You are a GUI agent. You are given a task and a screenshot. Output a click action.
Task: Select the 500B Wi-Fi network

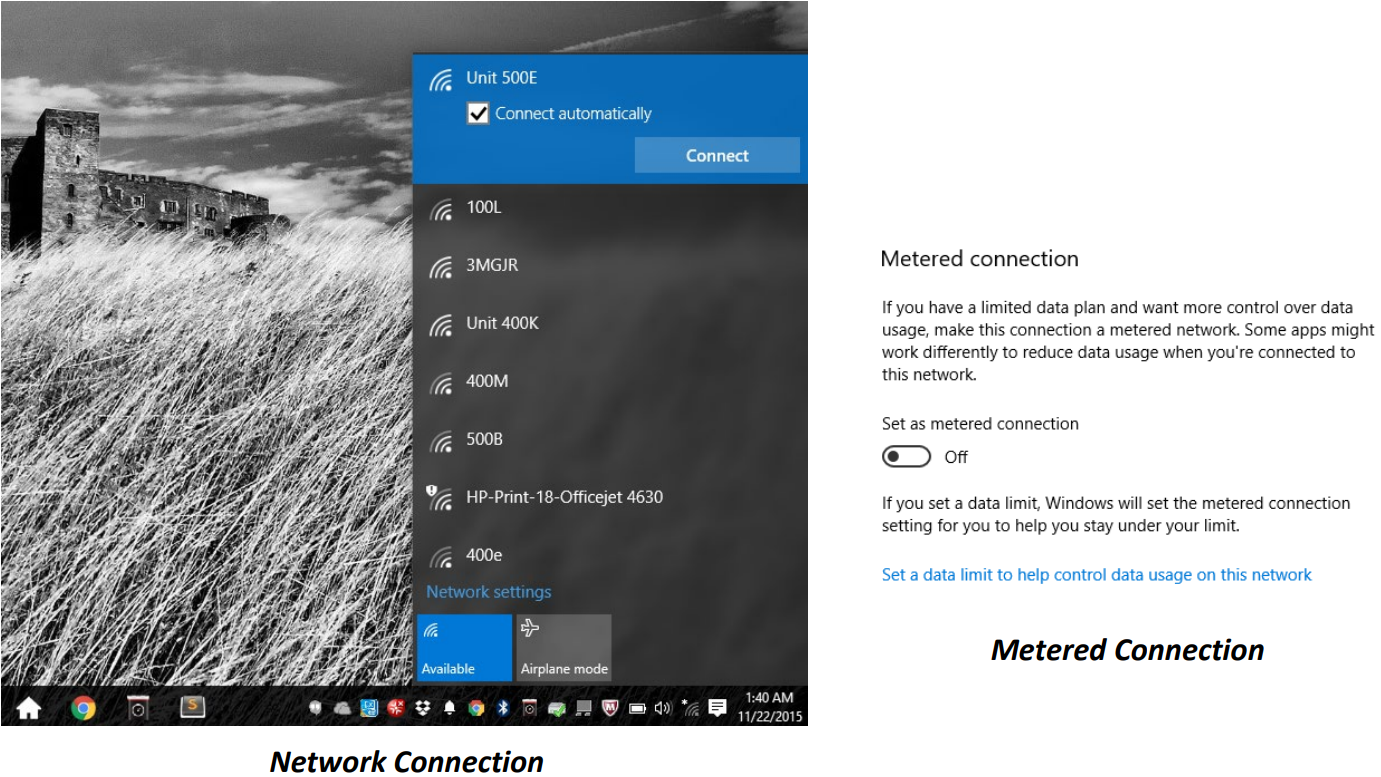click(x=610, y=440)
